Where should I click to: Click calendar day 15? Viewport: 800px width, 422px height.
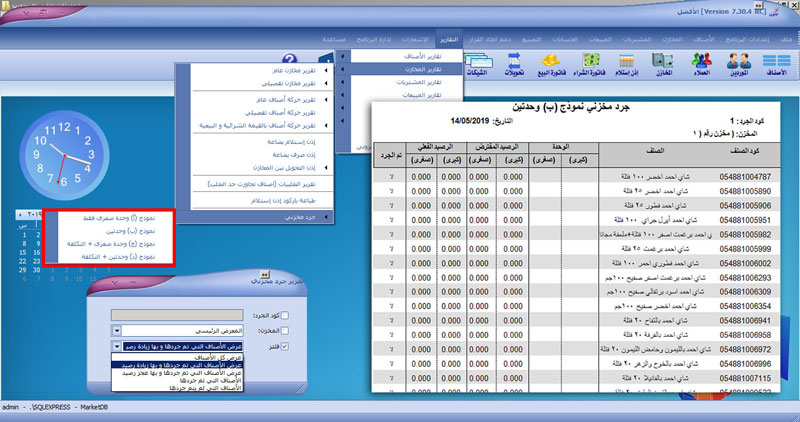[x=22, y=253]
